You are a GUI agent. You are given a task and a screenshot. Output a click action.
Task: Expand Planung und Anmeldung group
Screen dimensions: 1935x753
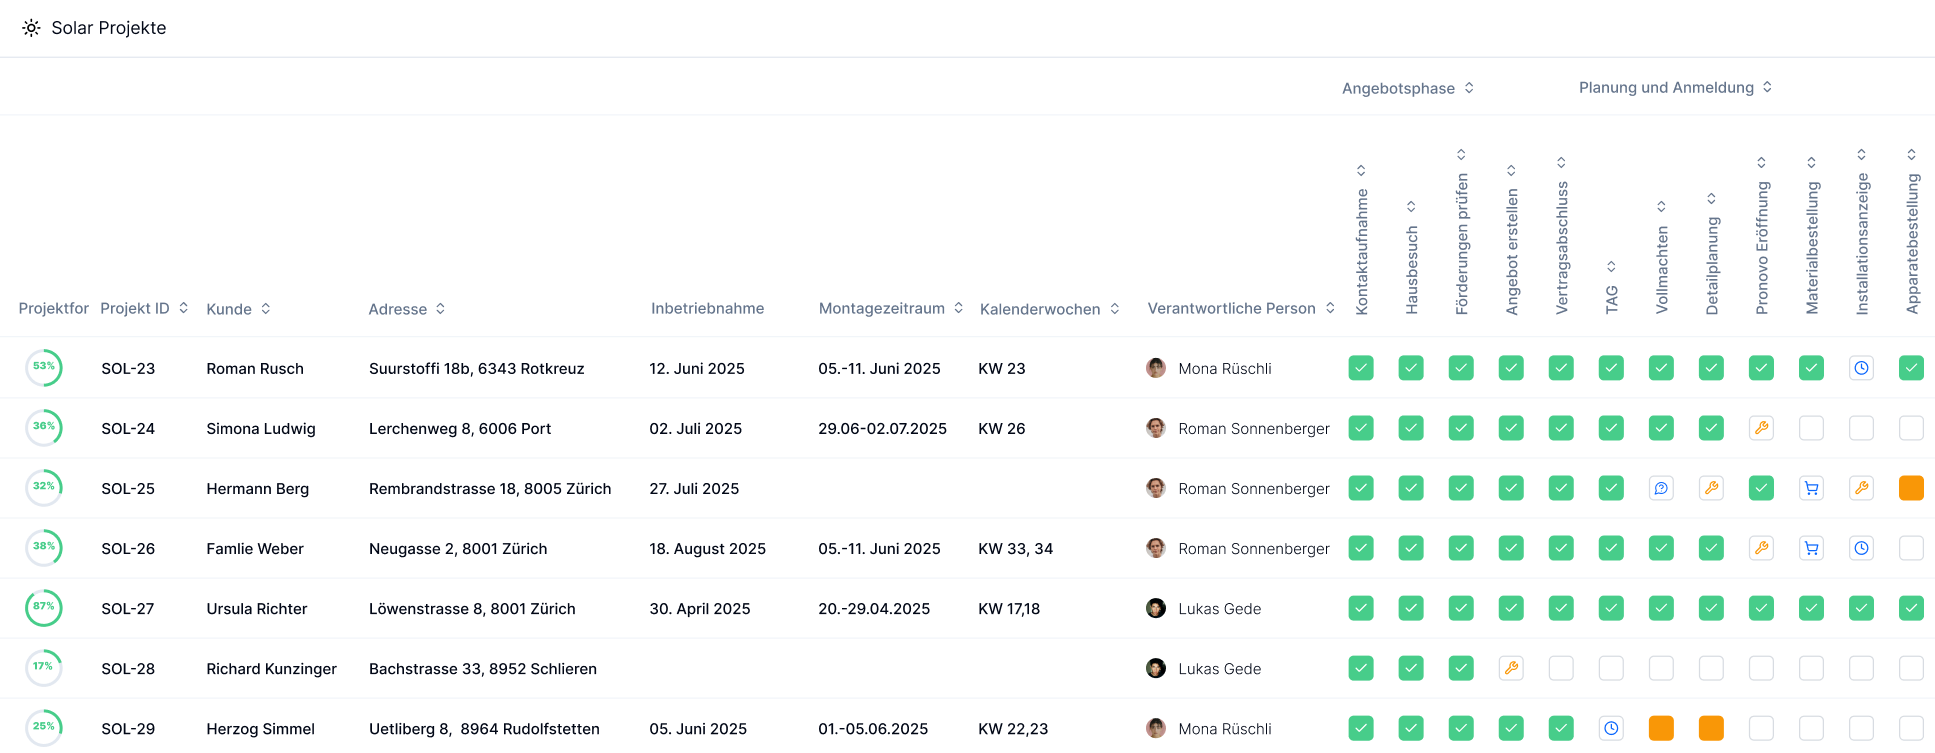tap(1767, 87)
